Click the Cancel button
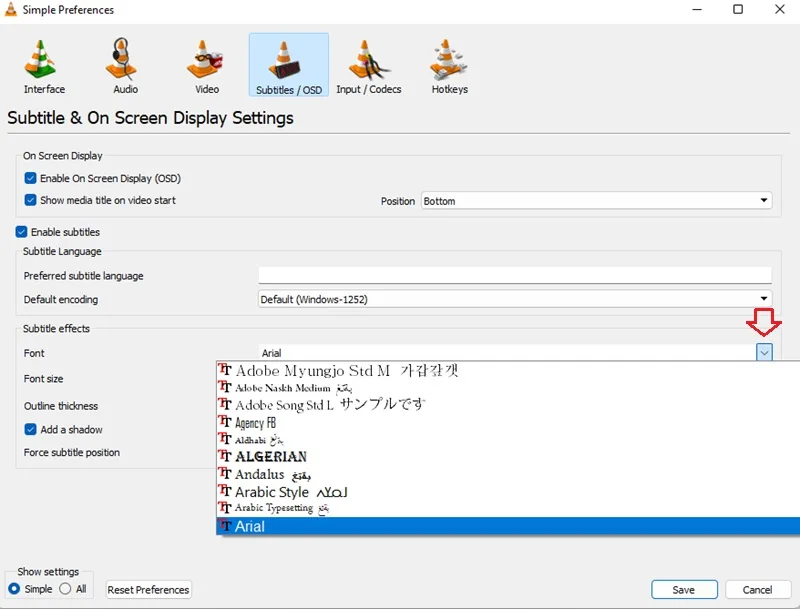 click(758, 590)
